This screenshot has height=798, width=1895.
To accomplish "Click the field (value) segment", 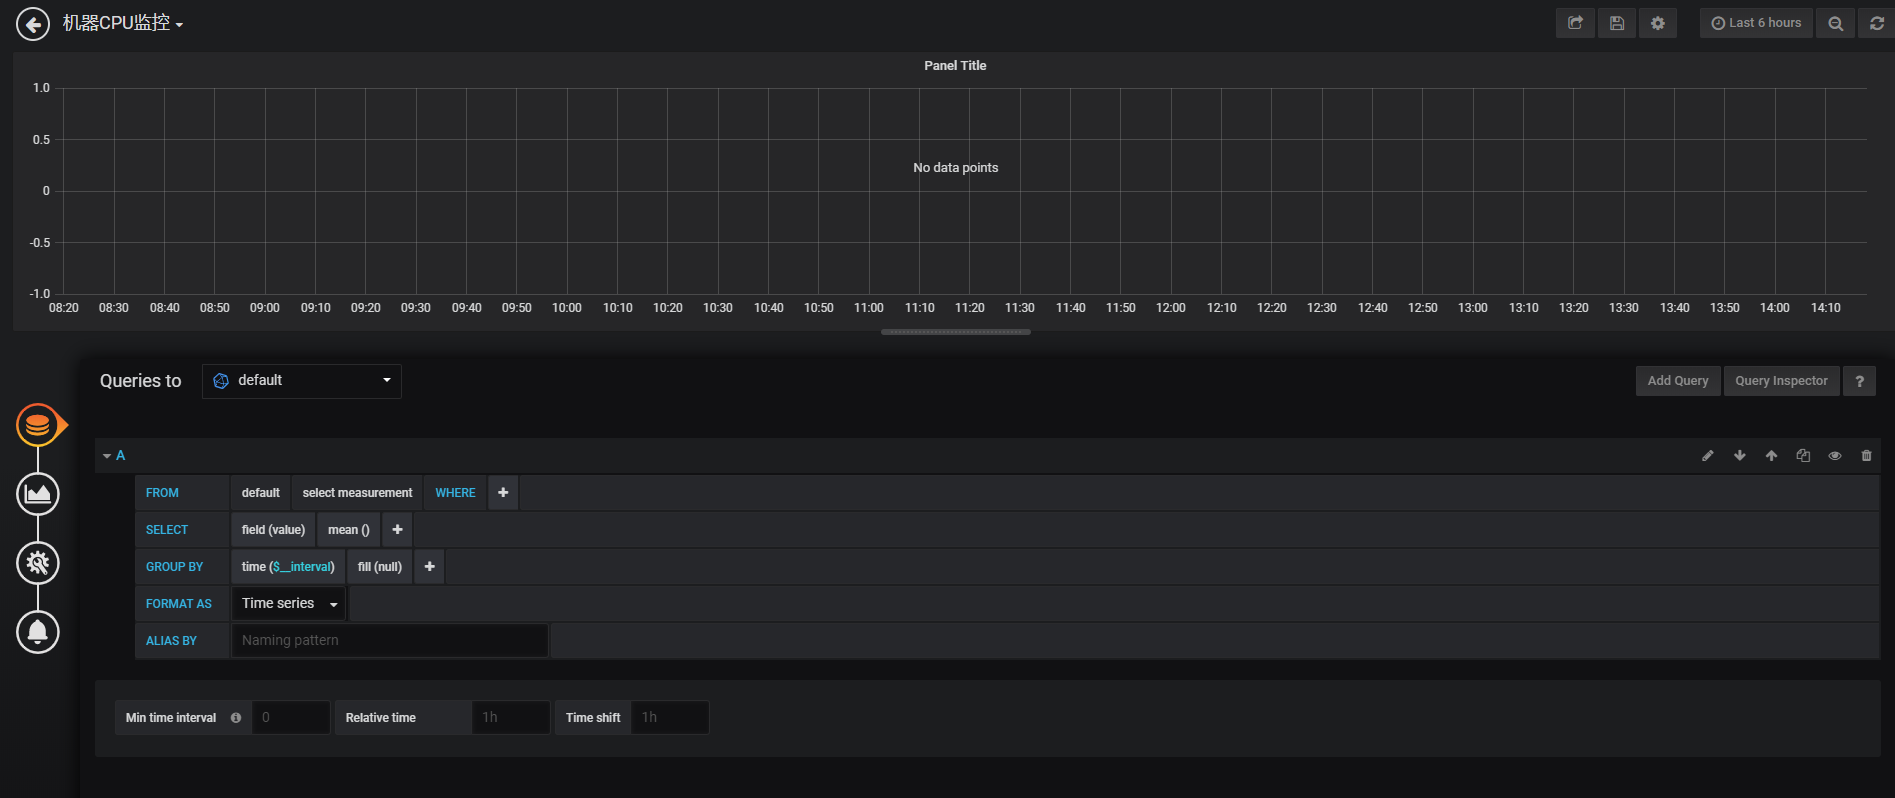I will [x=273, y=530].
